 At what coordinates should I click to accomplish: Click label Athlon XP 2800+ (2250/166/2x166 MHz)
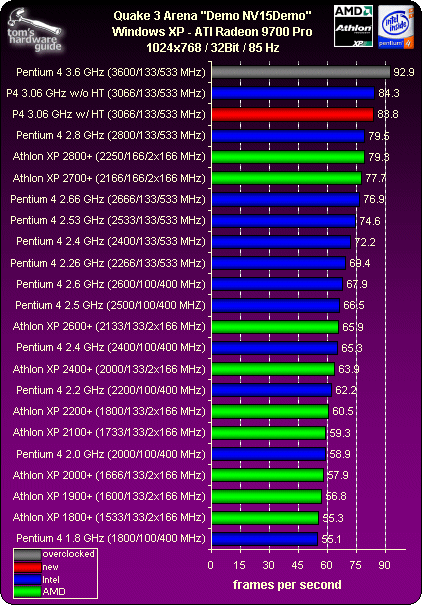[x=109, y=157]
